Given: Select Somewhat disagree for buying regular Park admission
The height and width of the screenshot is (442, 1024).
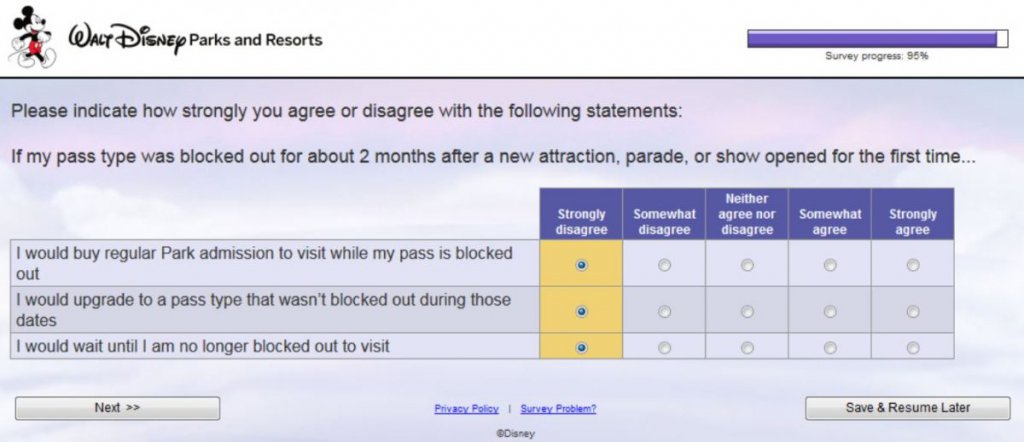Looking at the screenshot, I should pyautogui.click(x=664, y=265).
